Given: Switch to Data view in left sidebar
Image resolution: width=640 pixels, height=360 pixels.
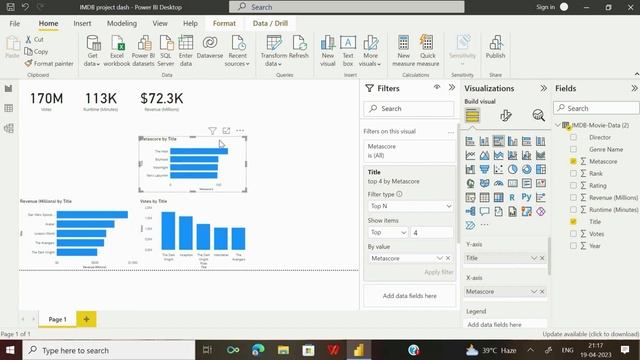Looking at the screenshot, I should [9, 108].
